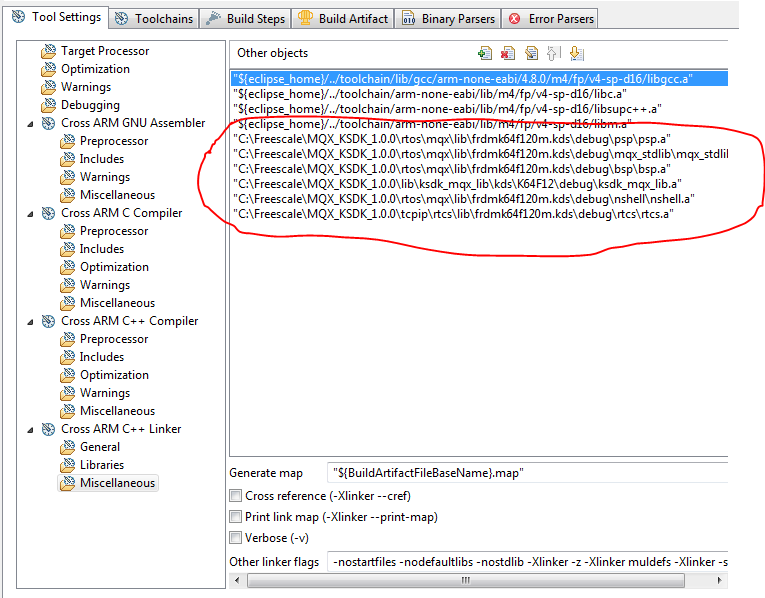The height and width of the screenshot is (598, 765).
Task: Switch to the Error Parsers tab
Action: 551,19
